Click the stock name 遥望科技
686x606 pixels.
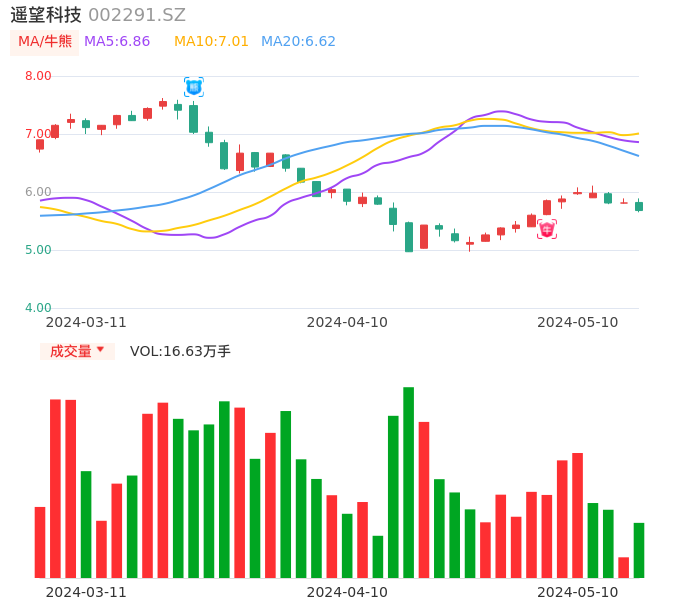46,15
